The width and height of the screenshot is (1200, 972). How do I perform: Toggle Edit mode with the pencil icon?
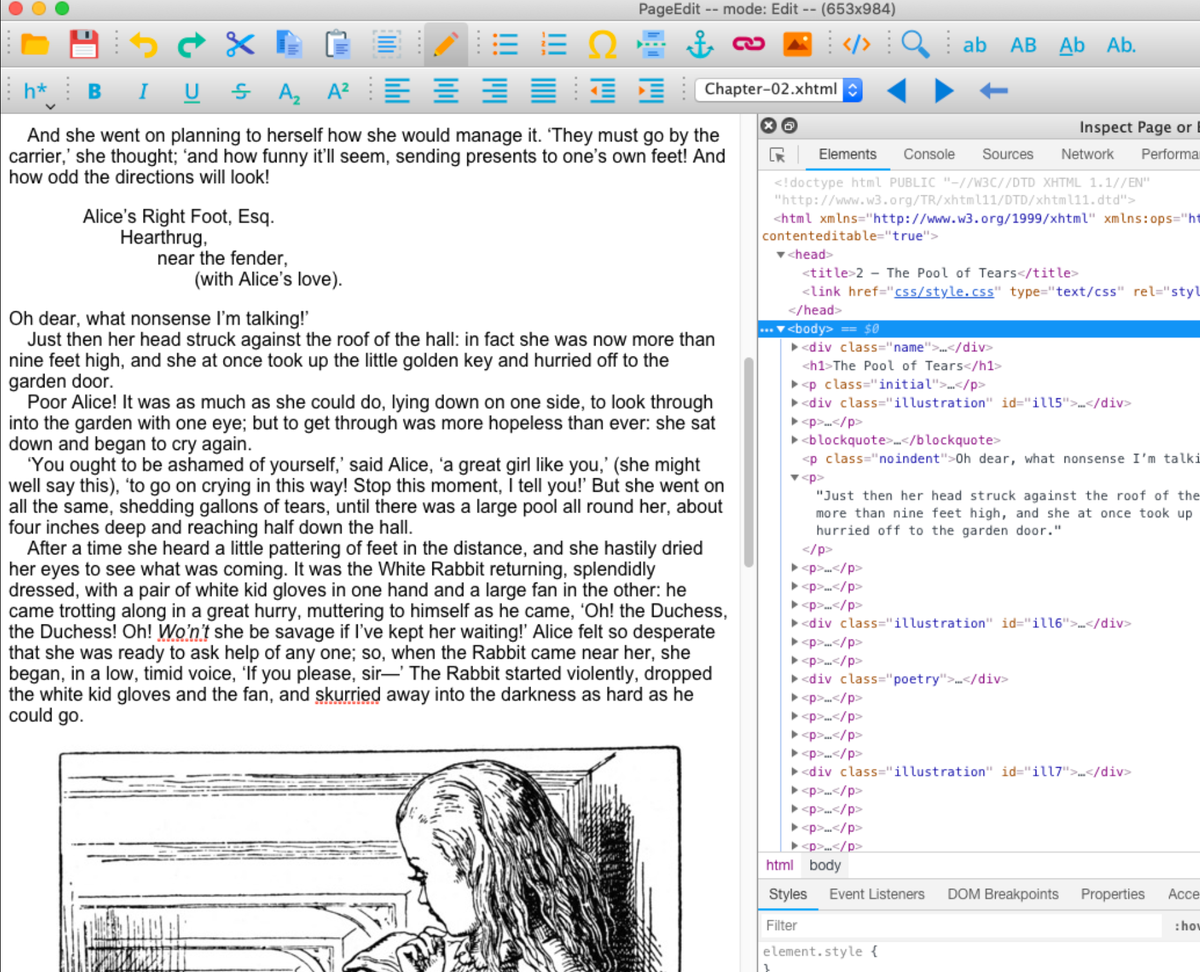coord(445,44)
